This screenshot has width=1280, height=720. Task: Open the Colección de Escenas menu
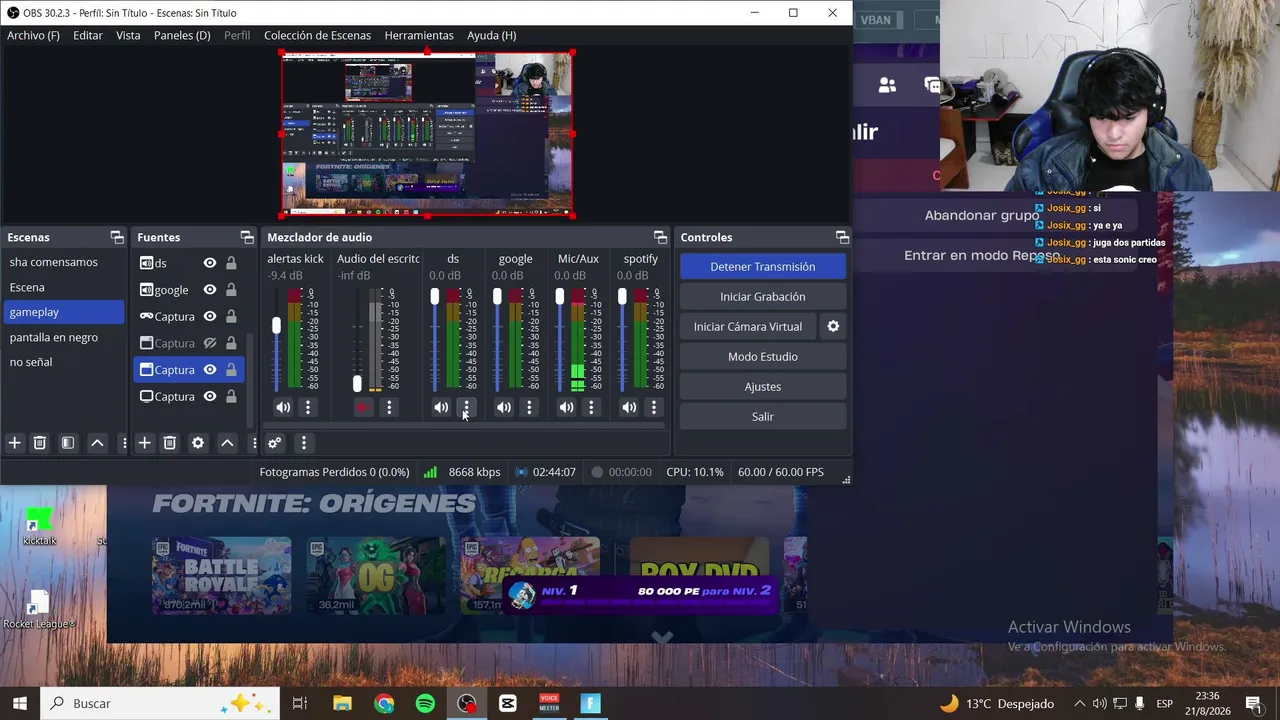317,35
